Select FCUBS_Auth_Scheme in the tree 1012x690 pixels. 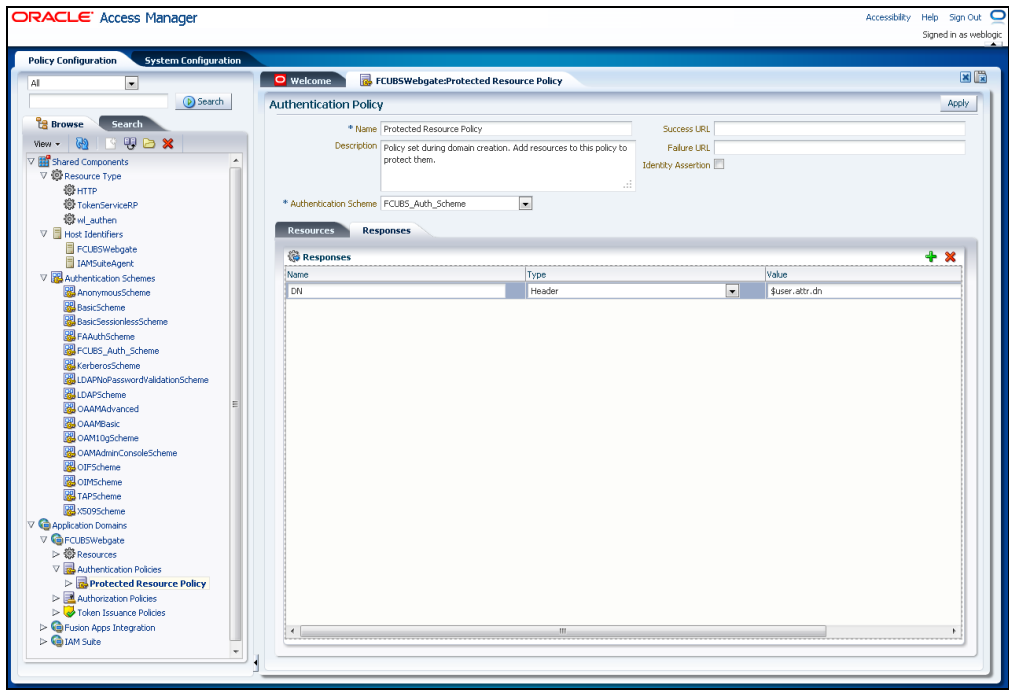118,351
